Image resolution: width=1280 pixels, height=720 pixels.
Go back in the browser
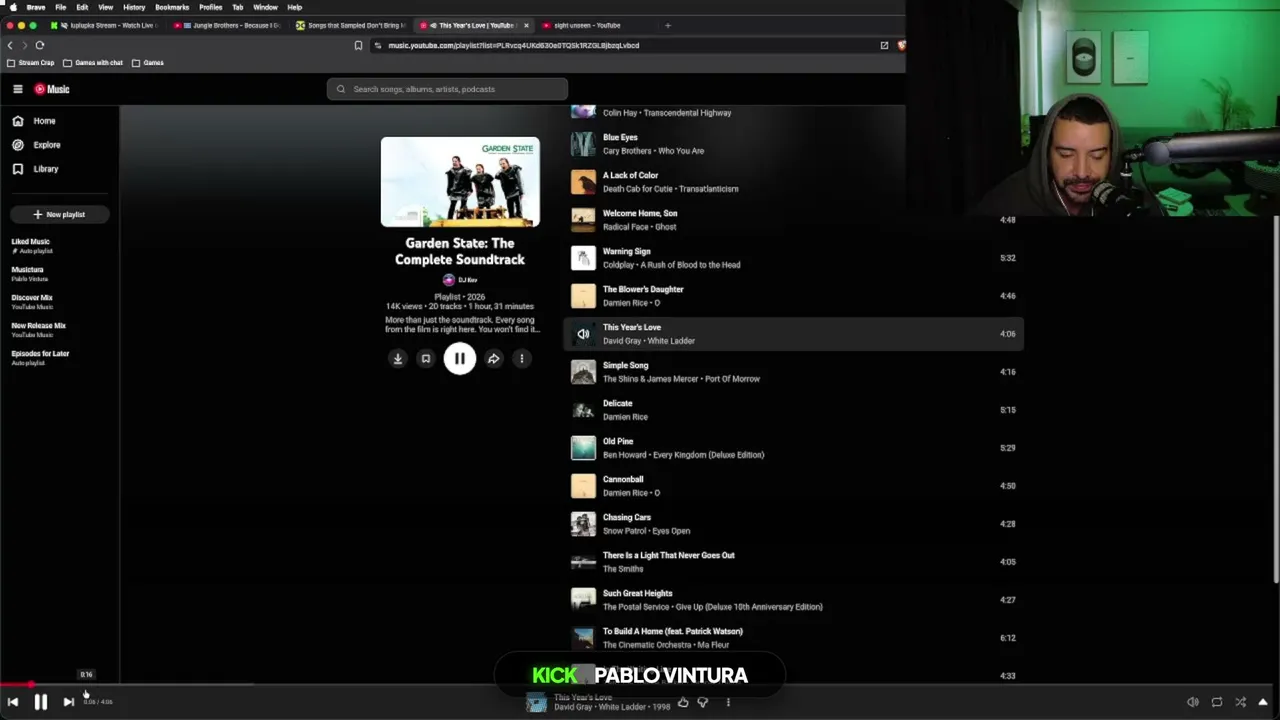[x=10, y=45]
